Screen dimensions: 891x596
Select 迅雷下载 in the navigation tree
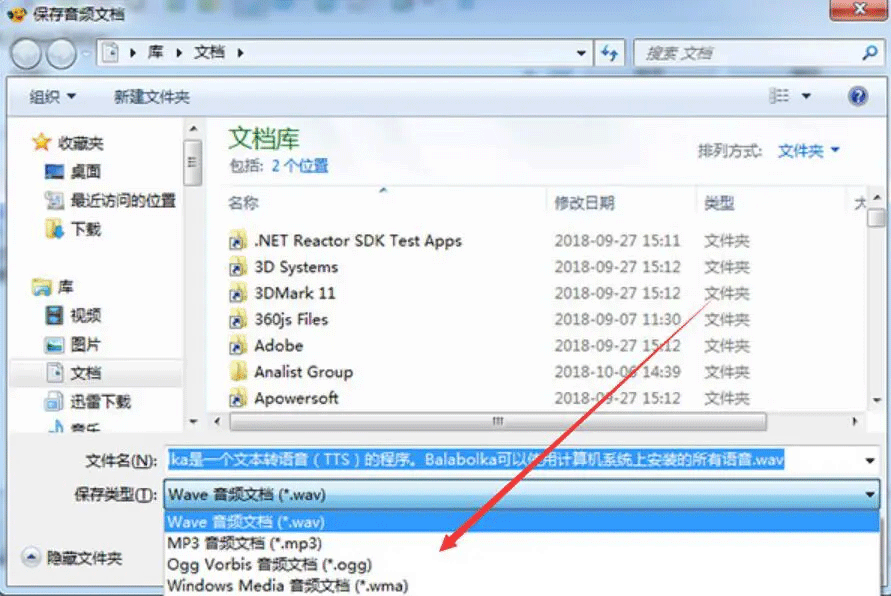(100, 402)
